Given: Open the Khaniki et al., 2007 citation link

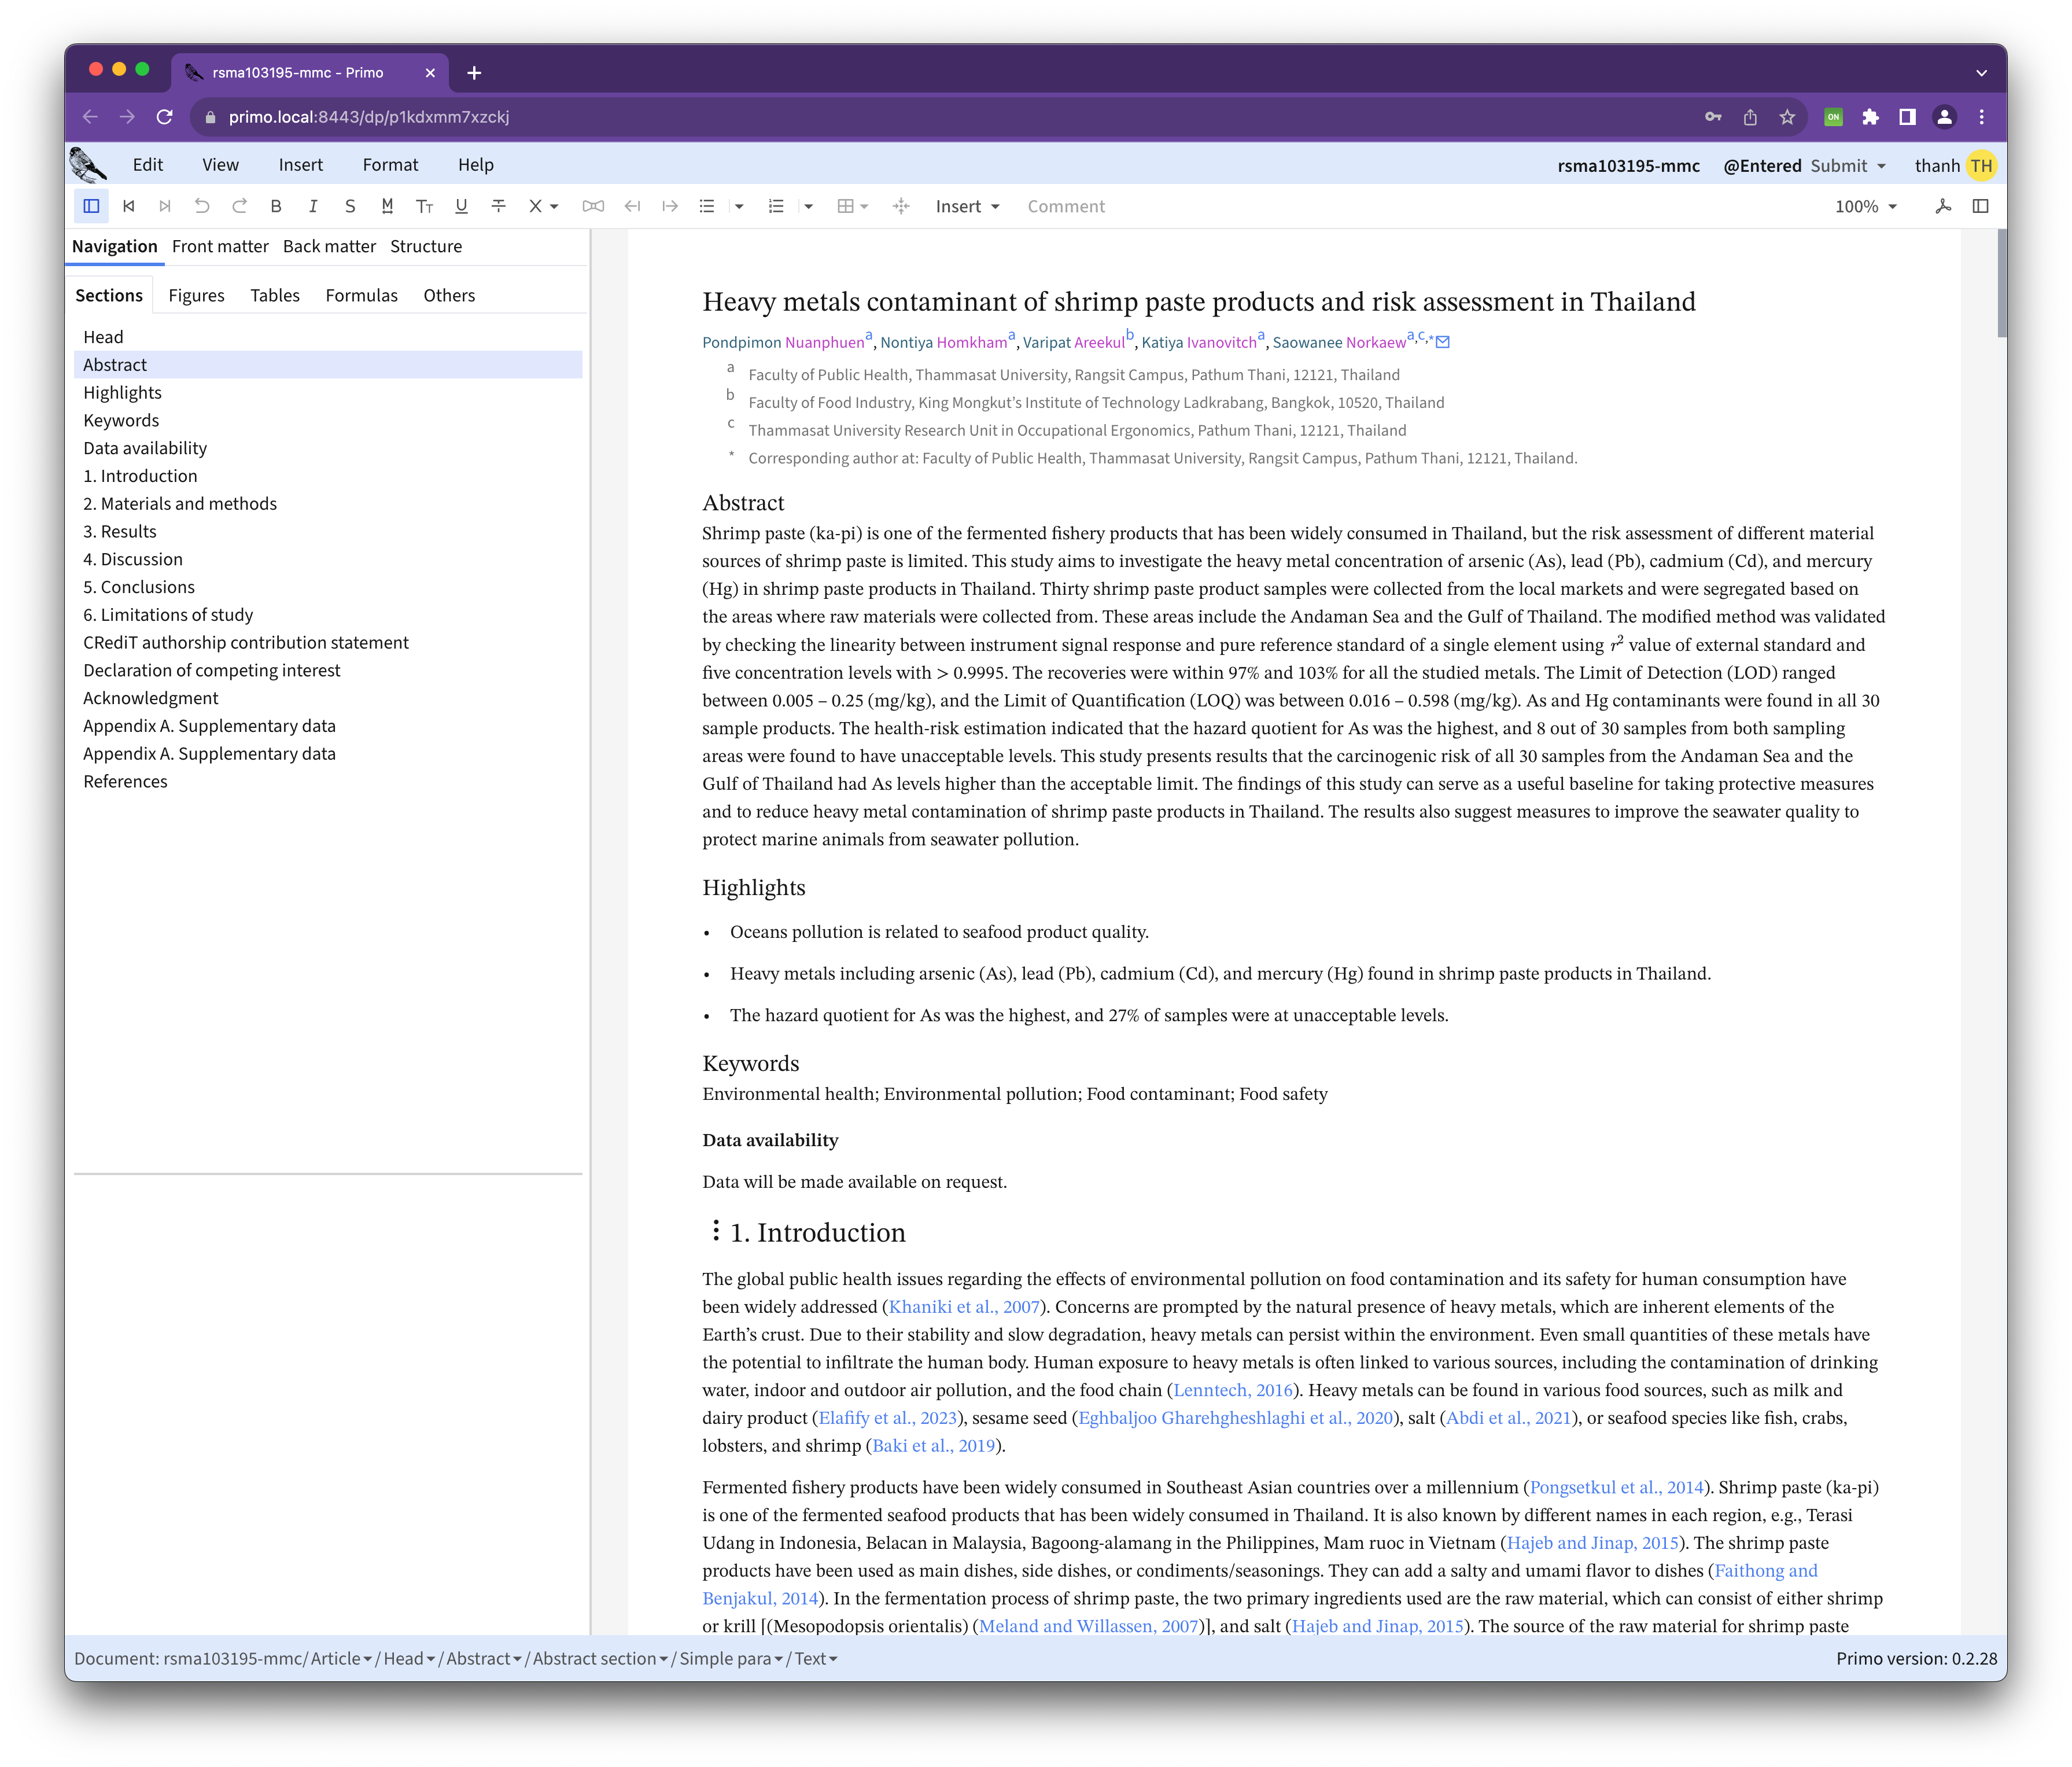Looking at the screenshot, I should (x=964, y=1306).
